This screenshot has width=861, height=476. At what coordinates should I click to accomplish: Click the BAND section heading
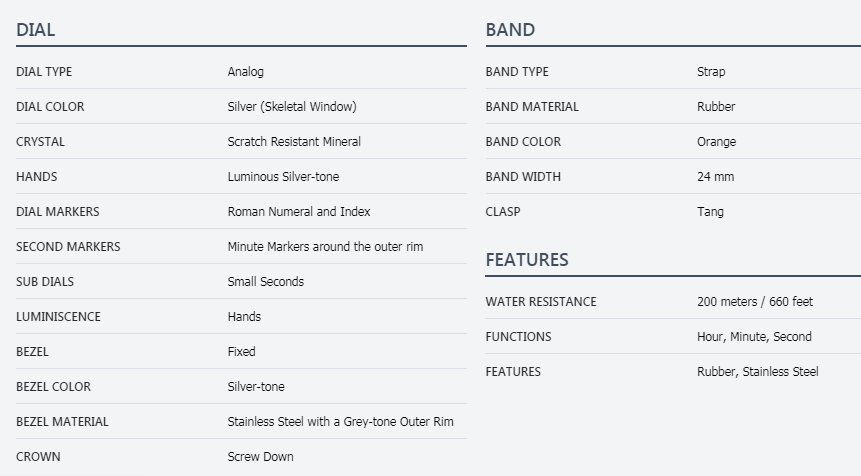[x=510, y=30]
